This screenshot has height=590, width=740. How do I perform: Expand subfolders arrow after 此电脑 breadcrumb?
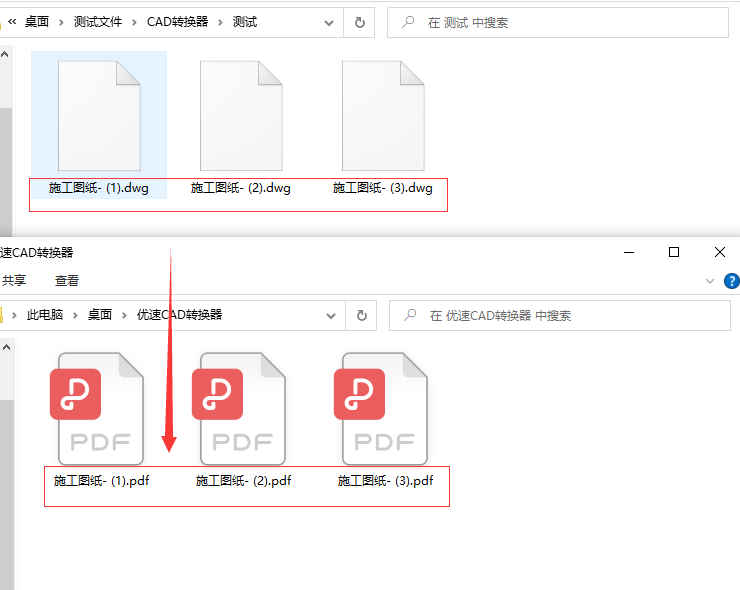(76, 315)
